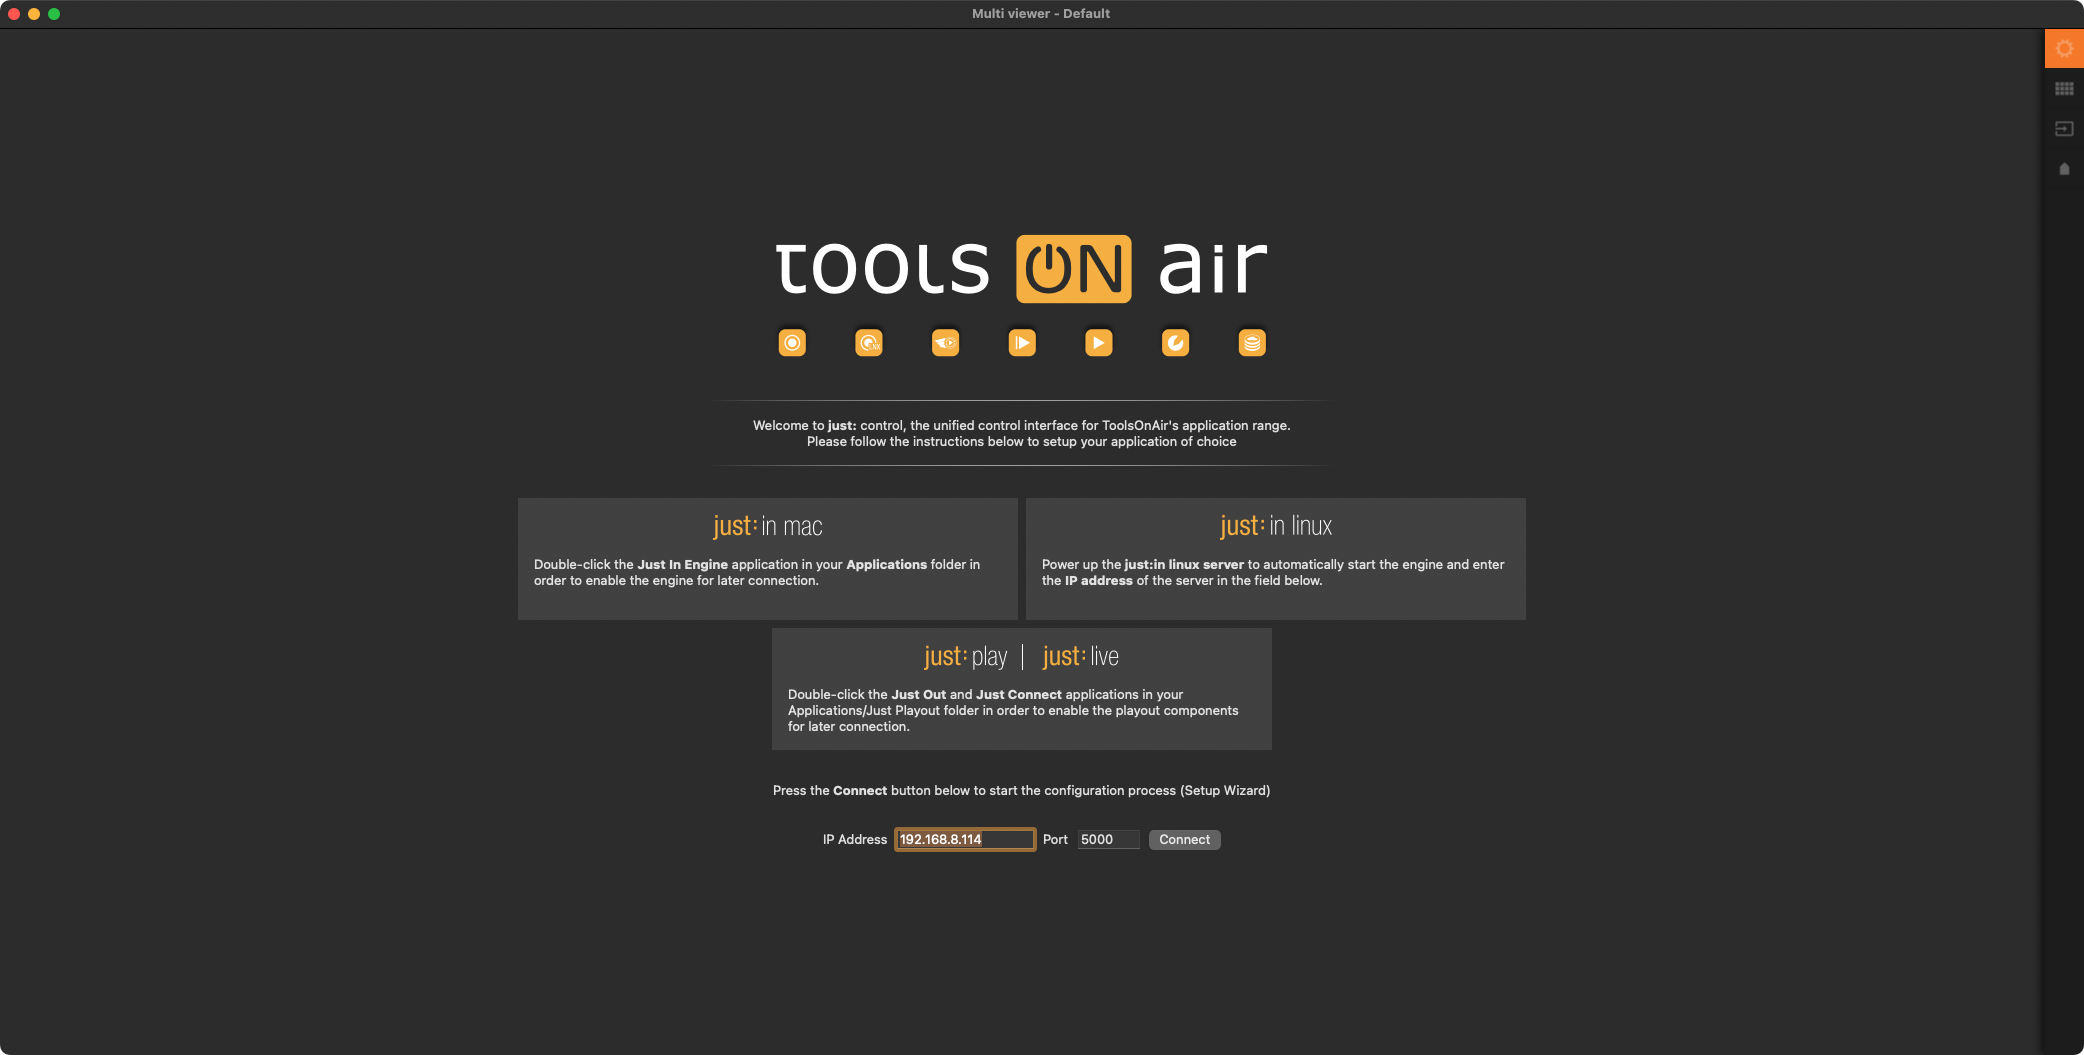Select the just:in linux panel heading
The image size is (2084, 1055).
tap(1276, 526)
